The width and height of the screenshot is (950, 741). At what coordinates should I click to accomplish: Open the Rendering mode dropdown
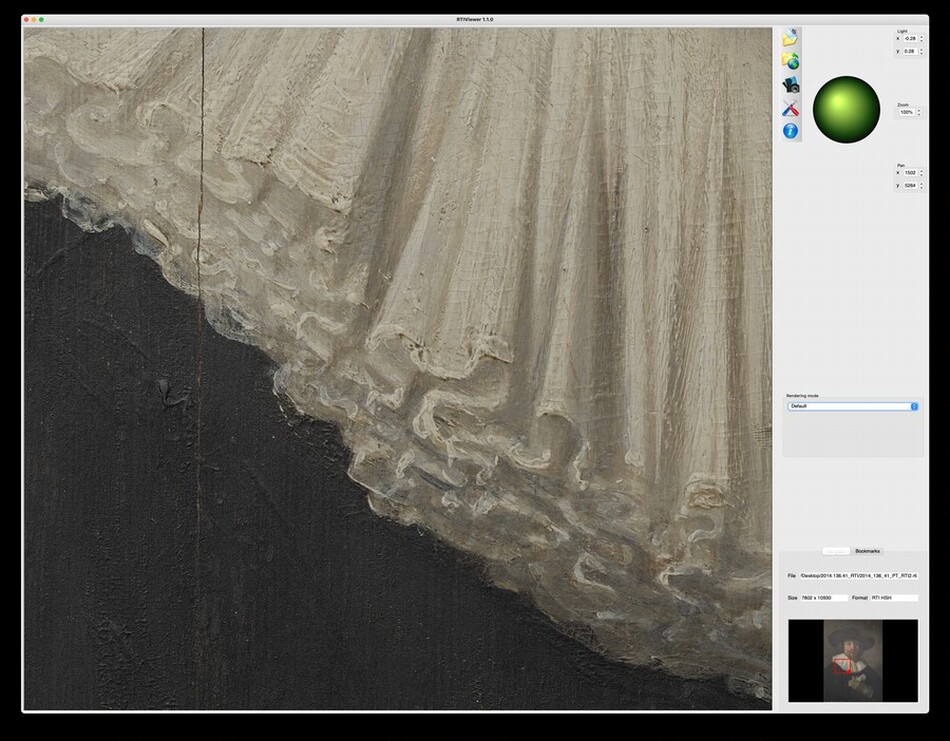point(852,406)
